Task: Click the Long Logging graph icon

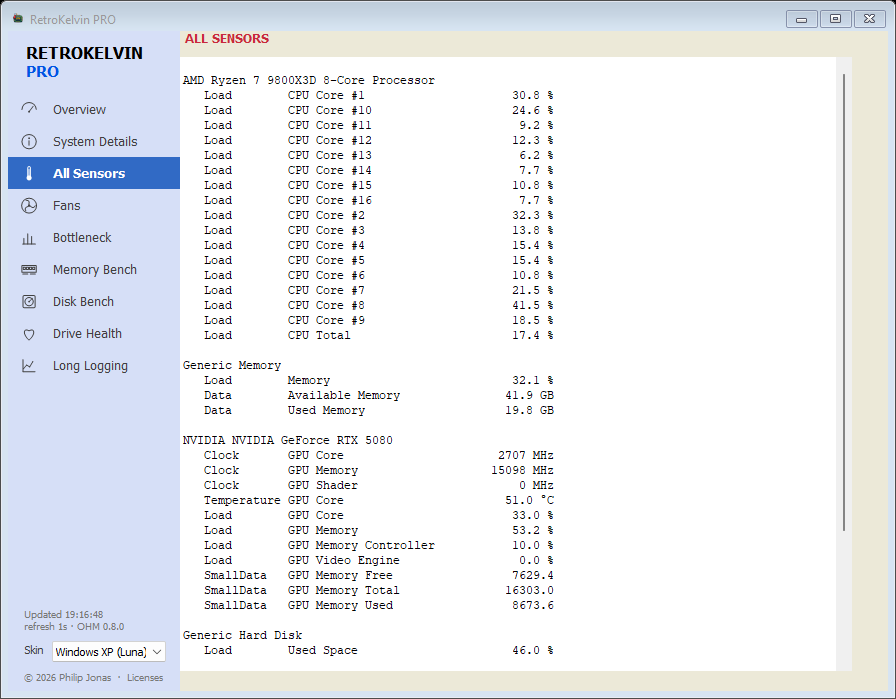Action: (x=29, y=366)
